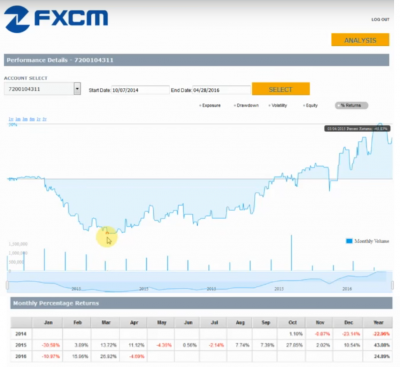Grab the left handle of chart navigator
The image size is (400, 367).
pyautogui.click(x=7, y=285)
